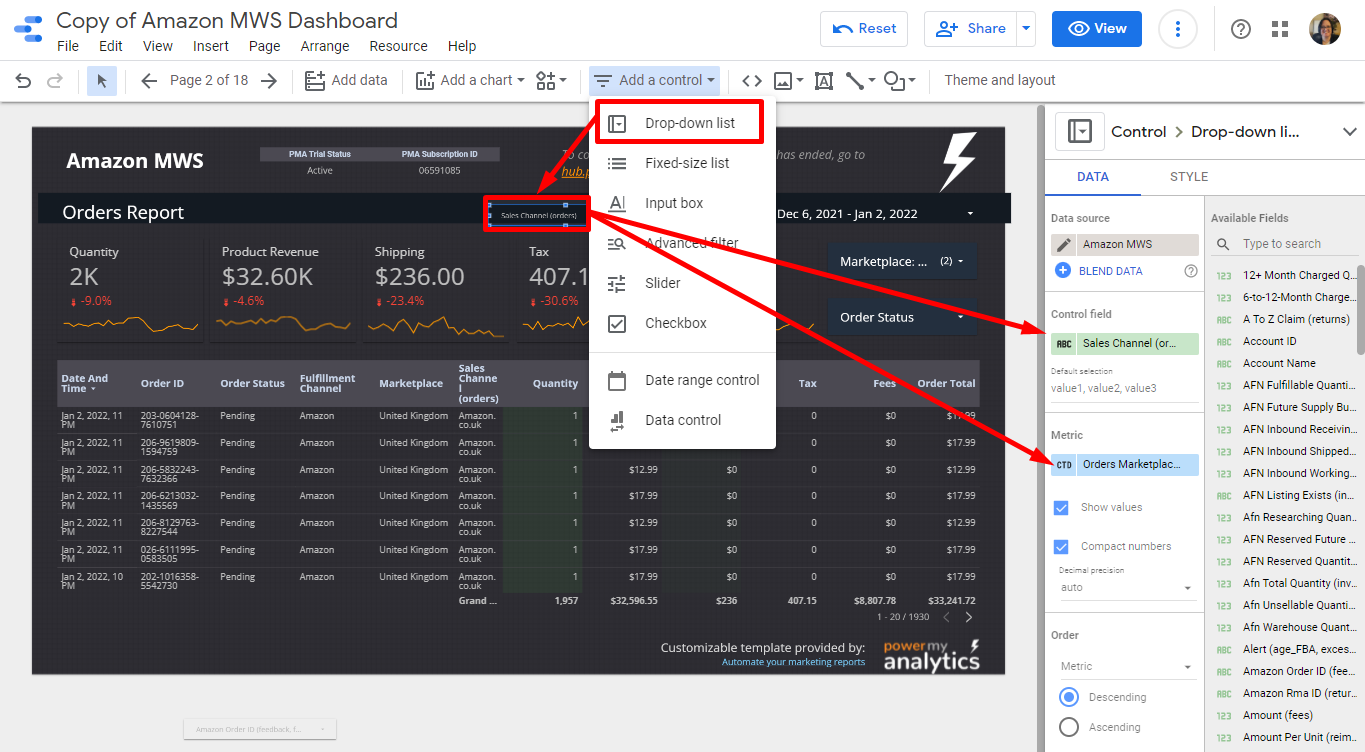Select Slider from the control menu
Image resolution: width=1365 pixels, height=752 pixels.
pyautogui.click(x=662, y=283)
